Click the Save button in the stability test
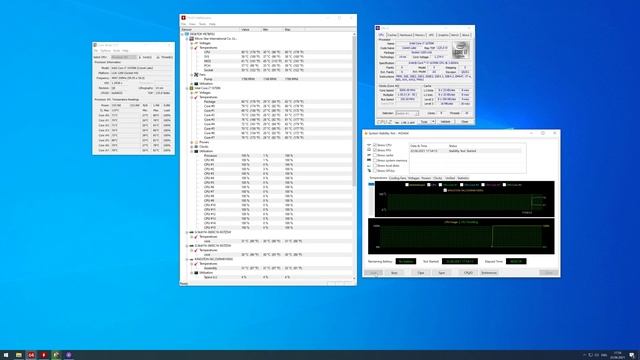 [x=442, y=273]
